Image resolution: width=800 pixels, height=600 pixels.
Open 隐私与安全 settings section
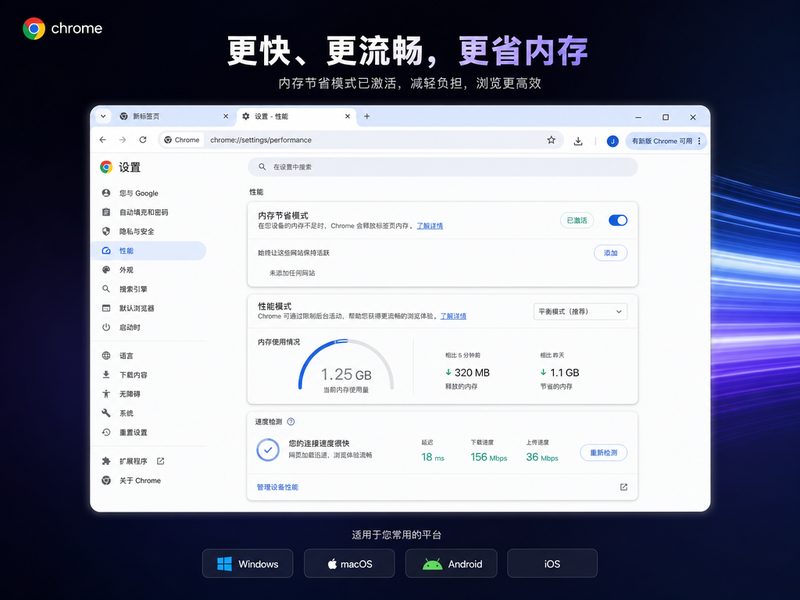click(x=149, y=231)
